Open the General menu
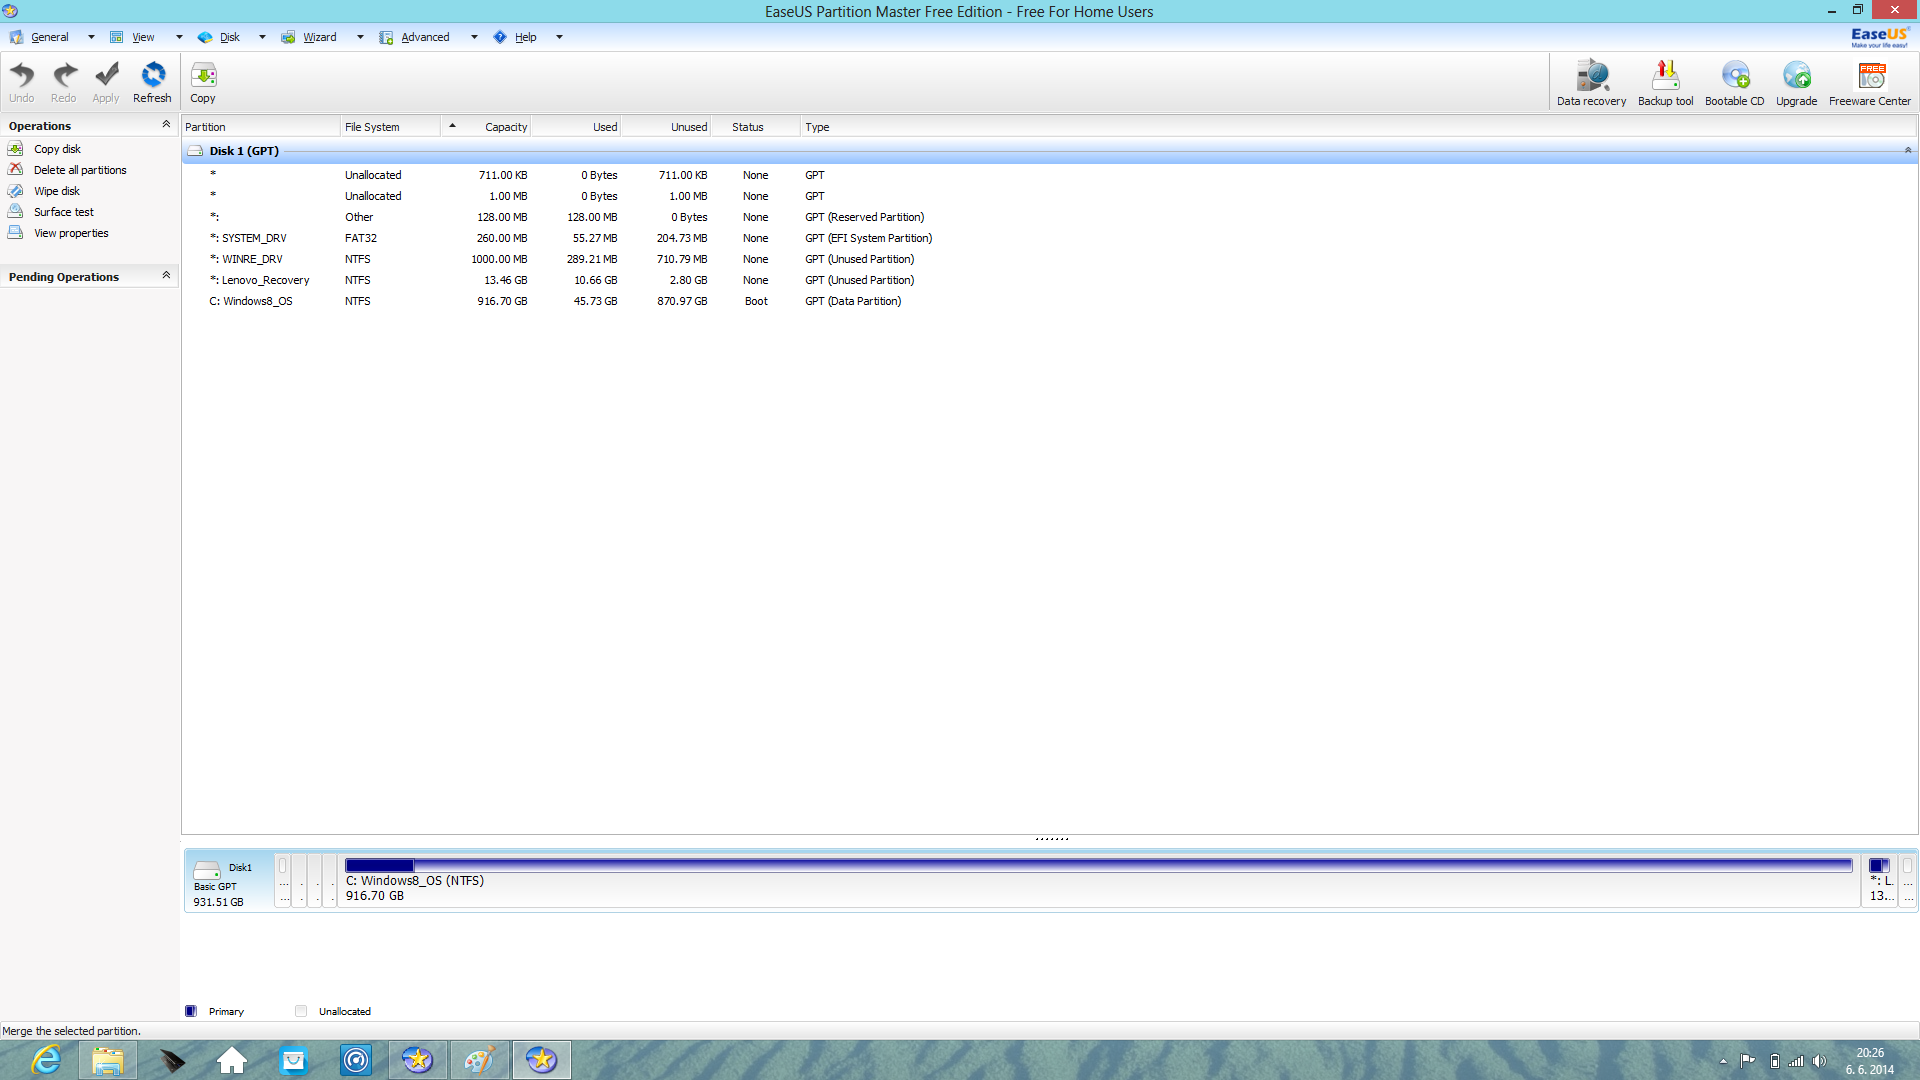The image size is (1920, 1080). pos(49,37)
